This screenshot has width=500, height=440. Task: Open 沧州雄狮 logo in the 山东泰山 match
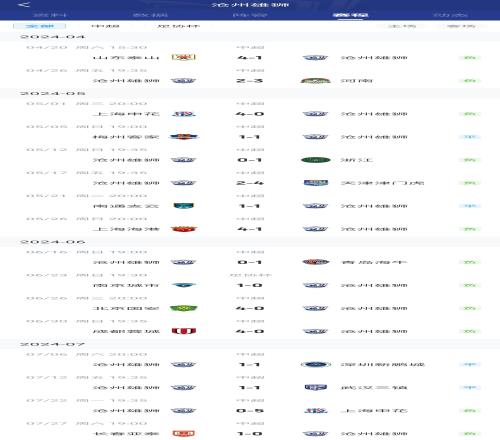click(315, 57)
